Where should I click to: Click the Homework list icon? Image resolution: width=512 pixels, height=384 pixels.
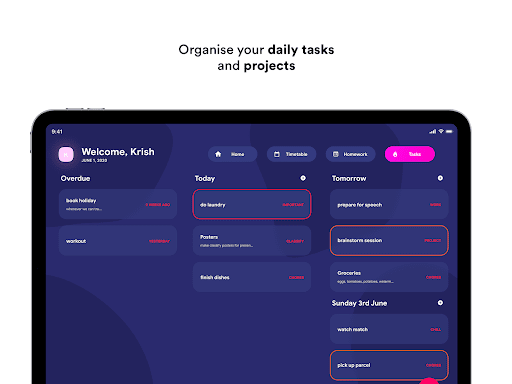pyautogui.click(x=336, y=154)
